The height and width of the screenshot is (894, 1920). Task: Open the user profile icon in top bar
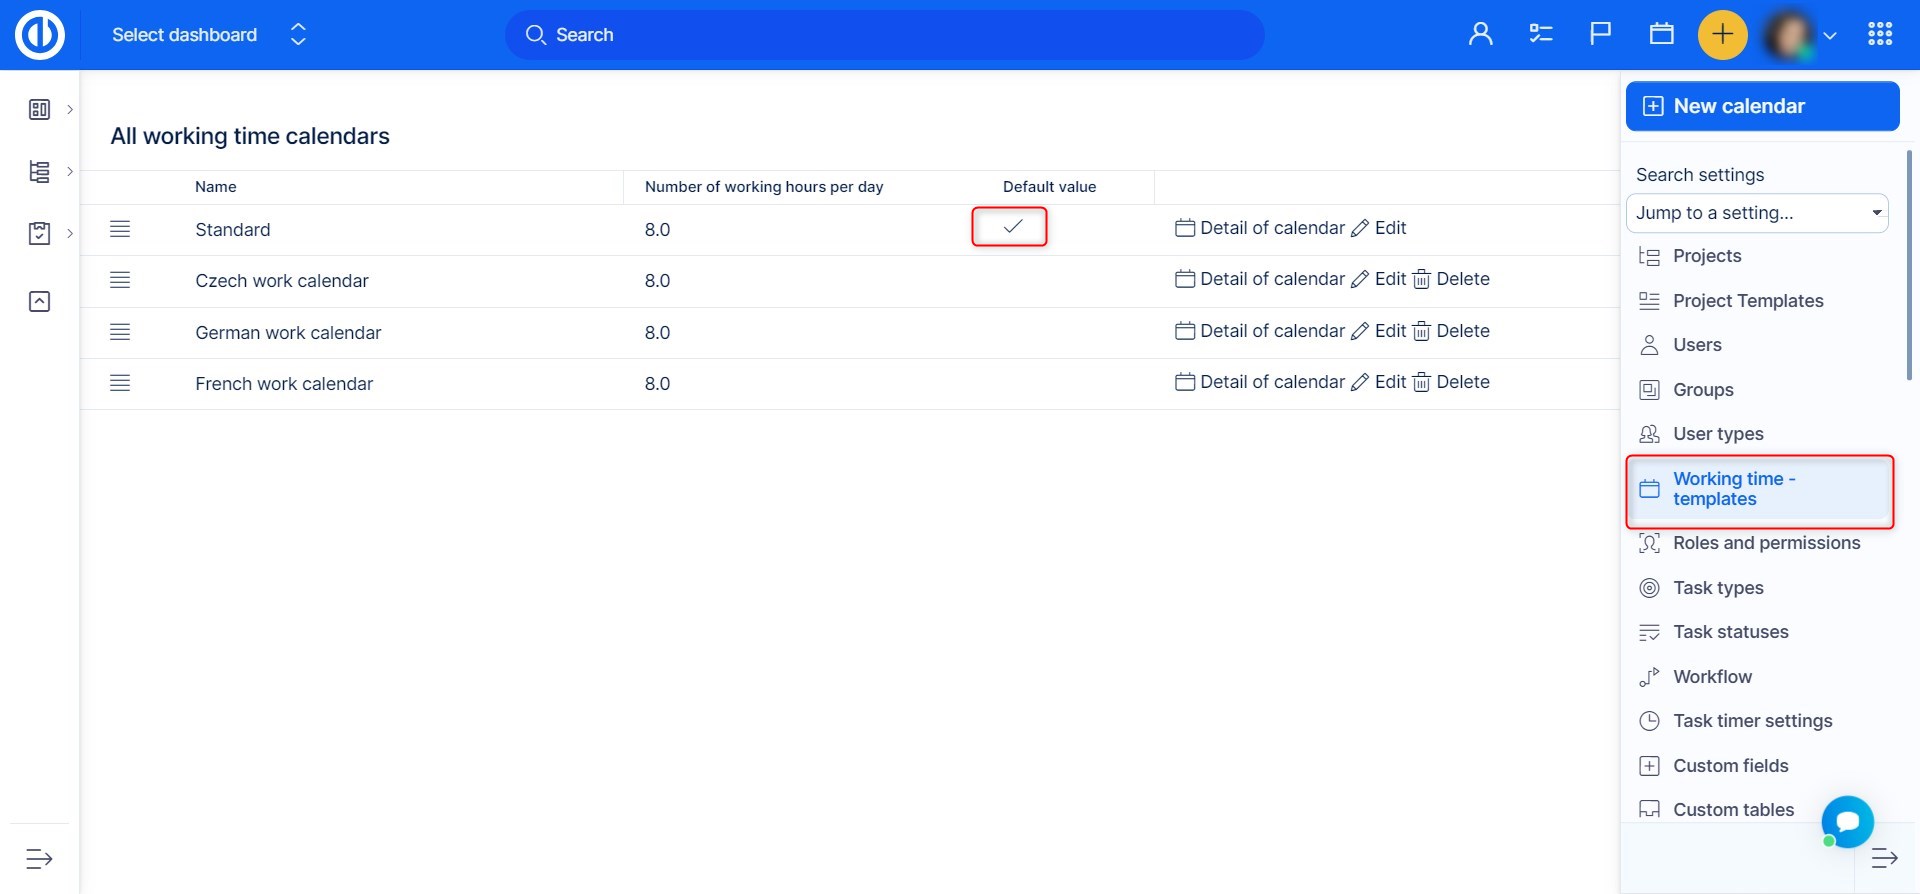1480,35
